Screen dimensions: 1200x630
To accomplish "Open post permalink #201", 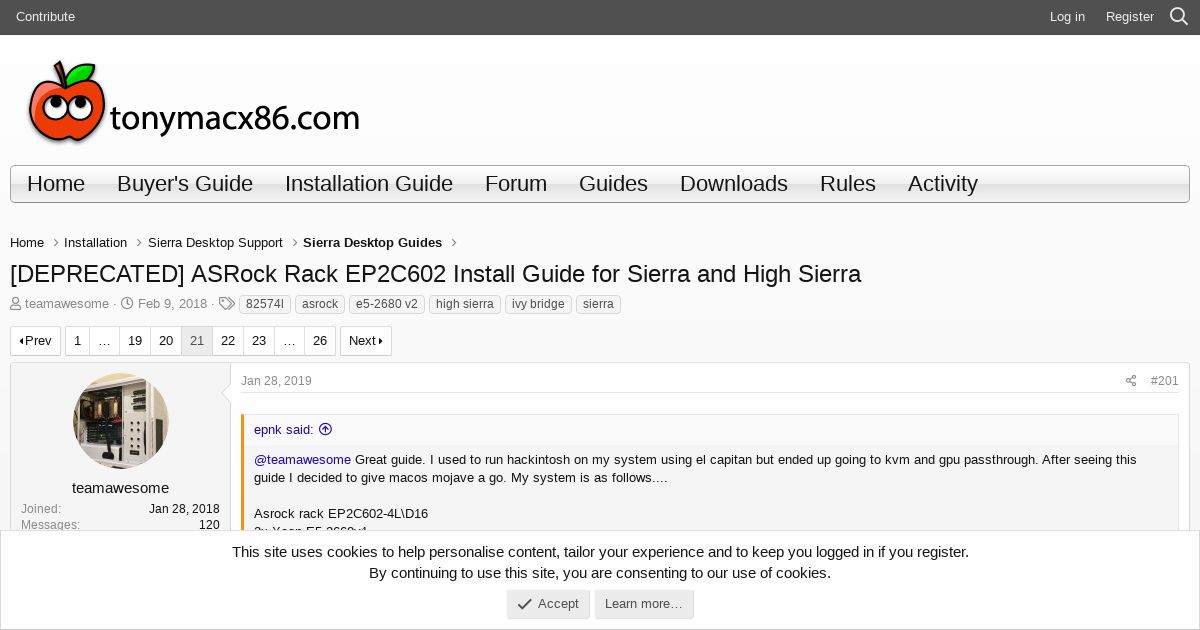I will point(1164,381).
